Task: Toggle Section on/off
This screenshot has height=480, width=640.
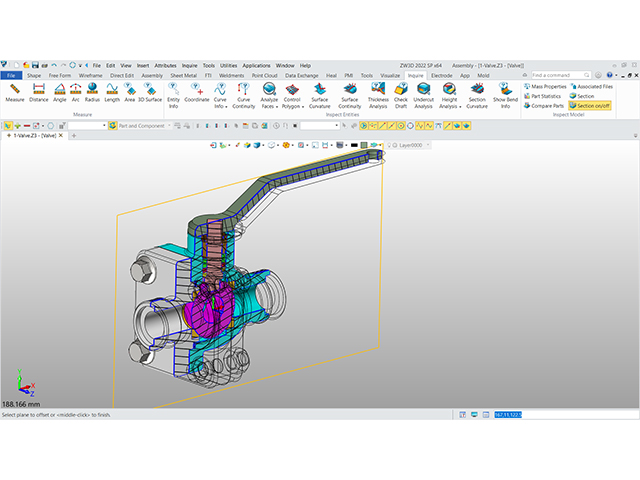Action: 590,106
